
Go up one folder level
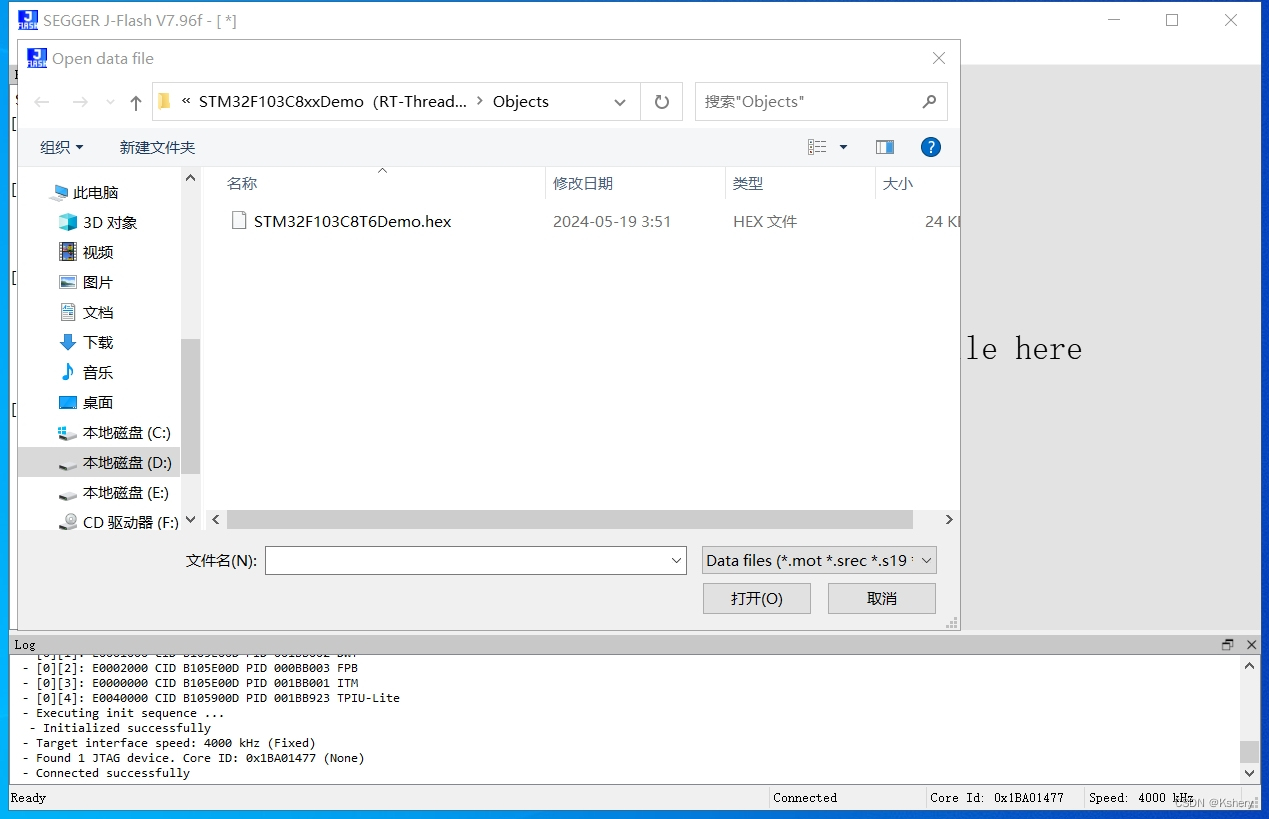(x=136, y=102)
